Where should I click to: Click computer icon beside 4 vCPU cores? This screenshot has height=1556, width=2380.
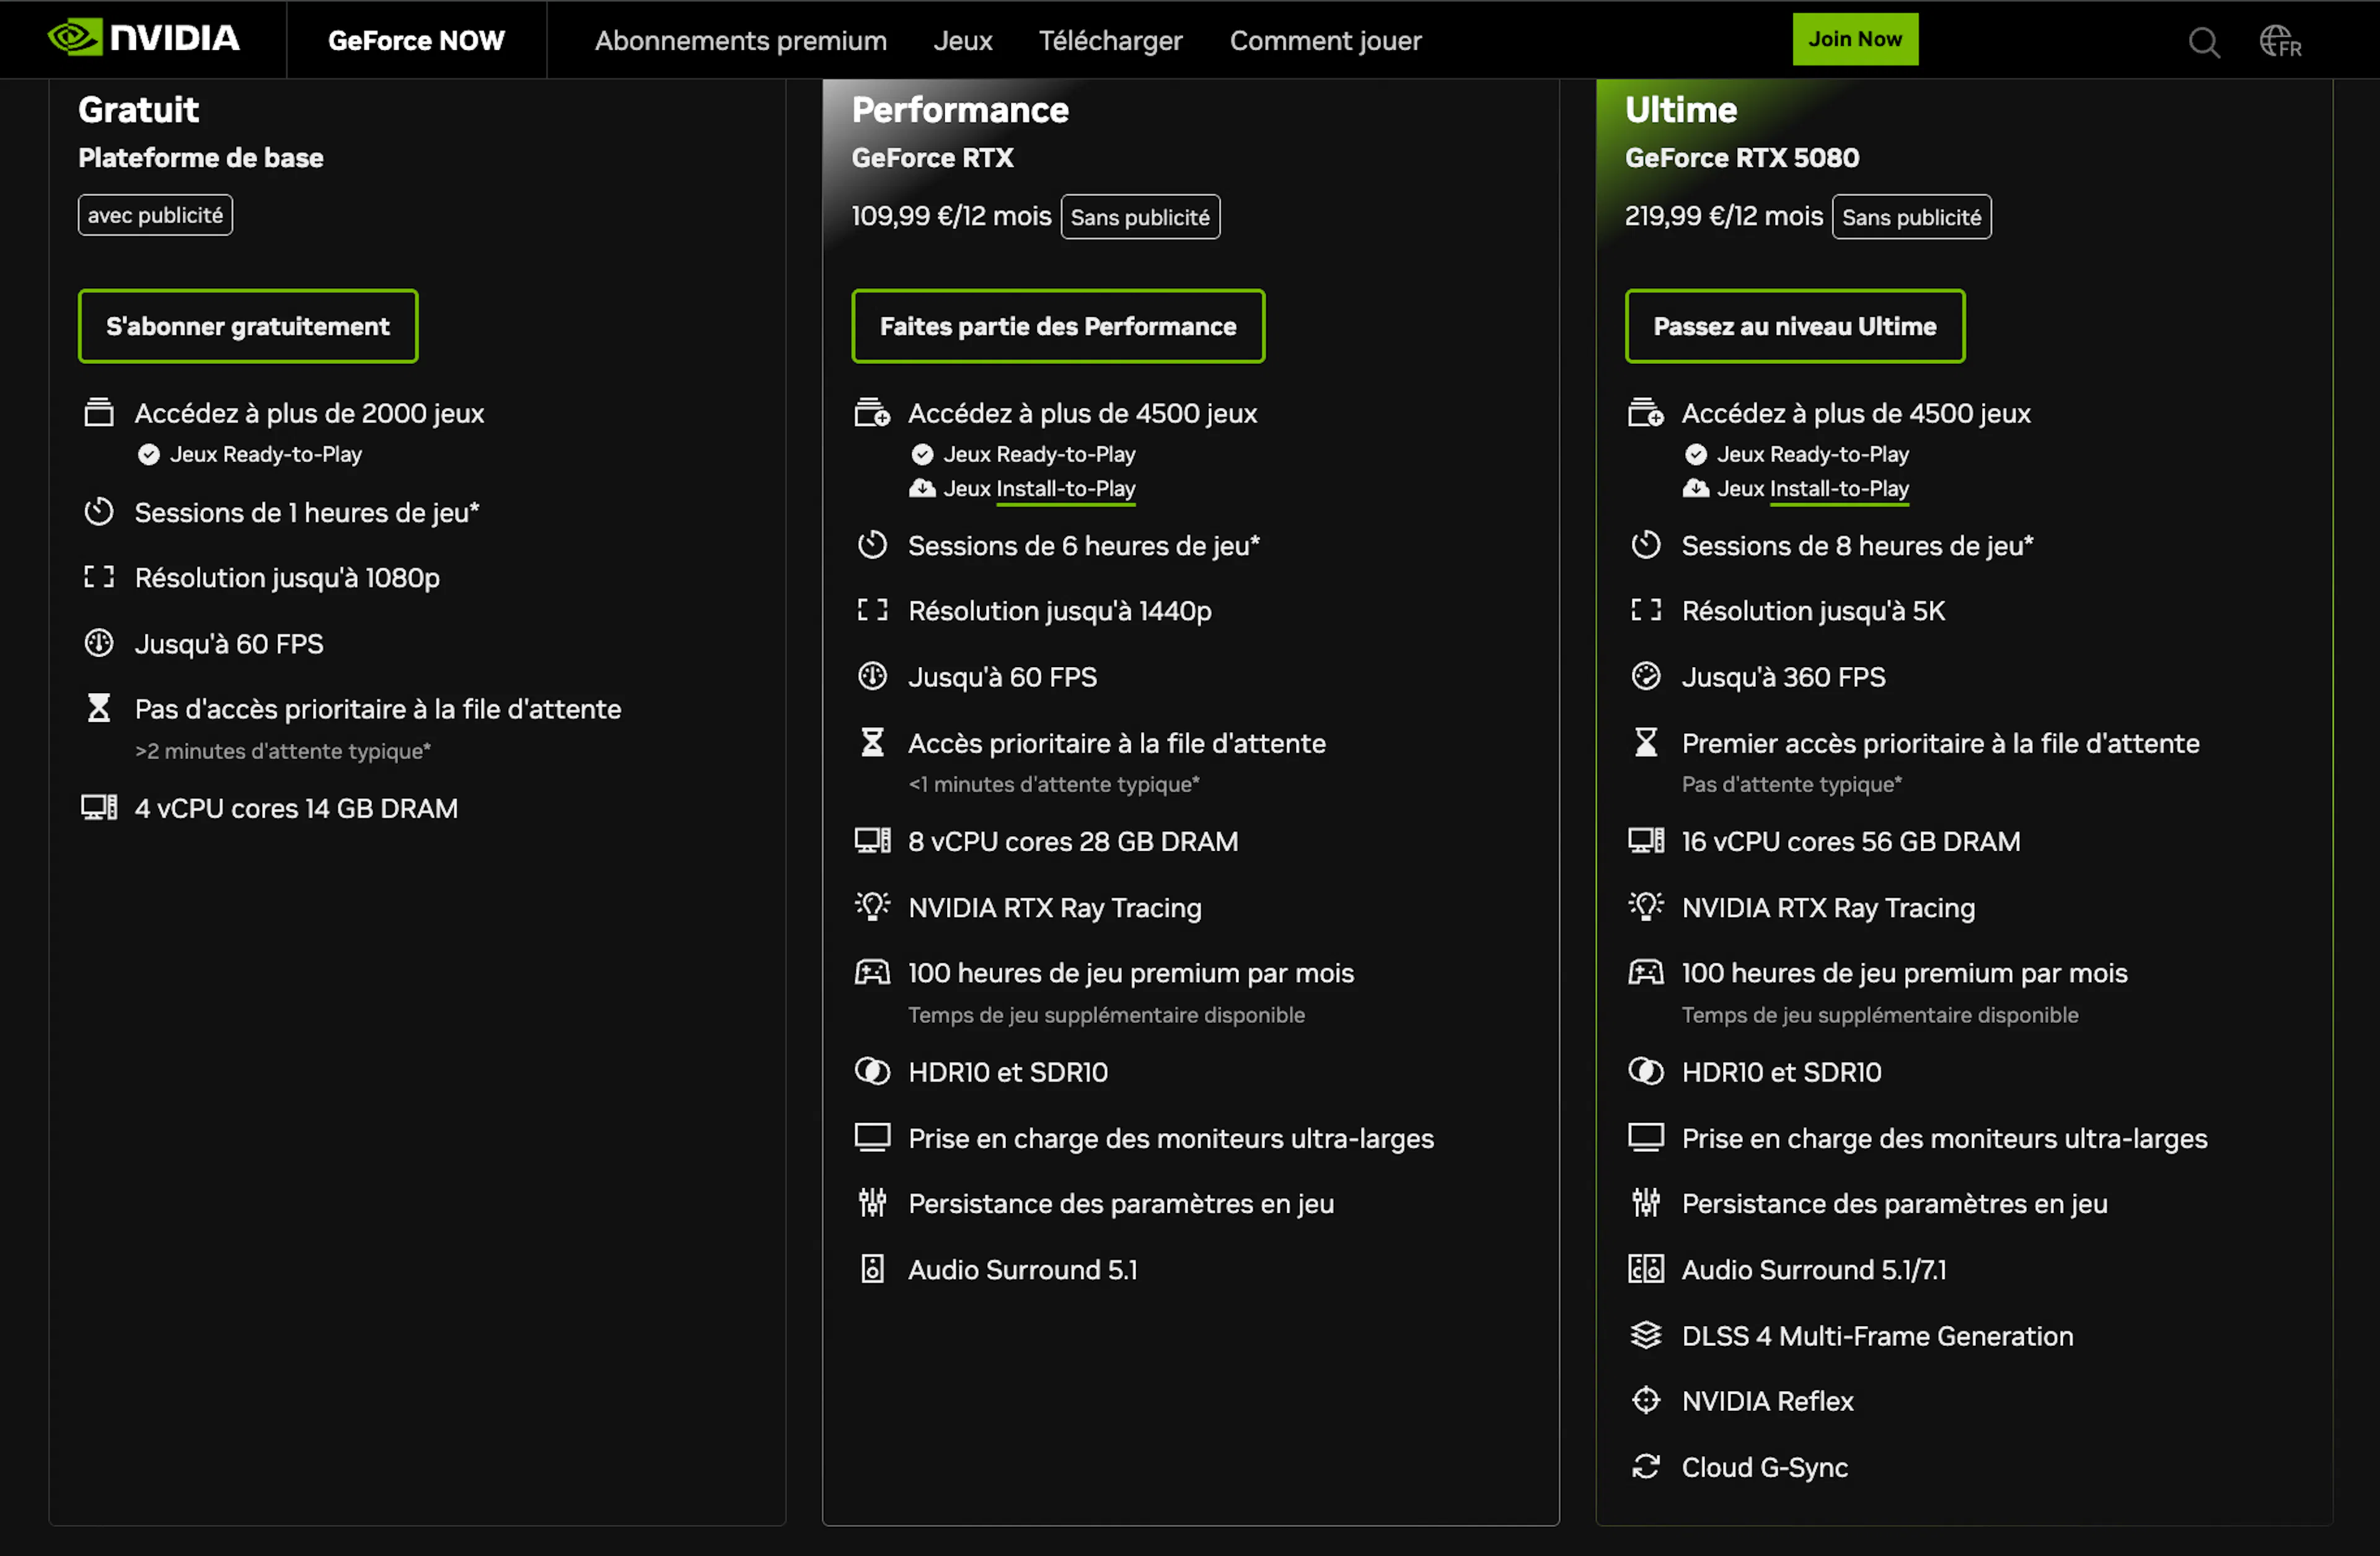99,807
